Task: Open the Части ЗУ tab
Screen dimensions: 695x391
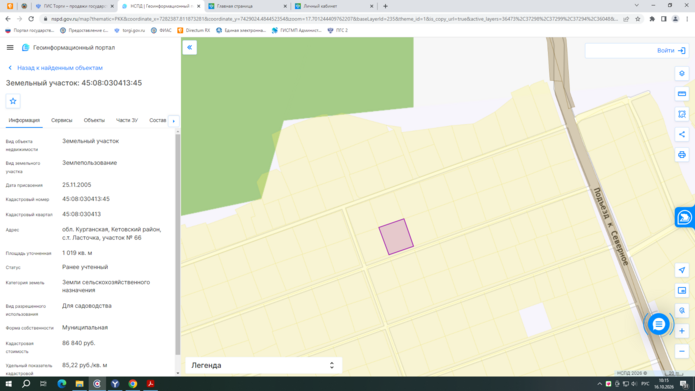Action: pos(127,120)
